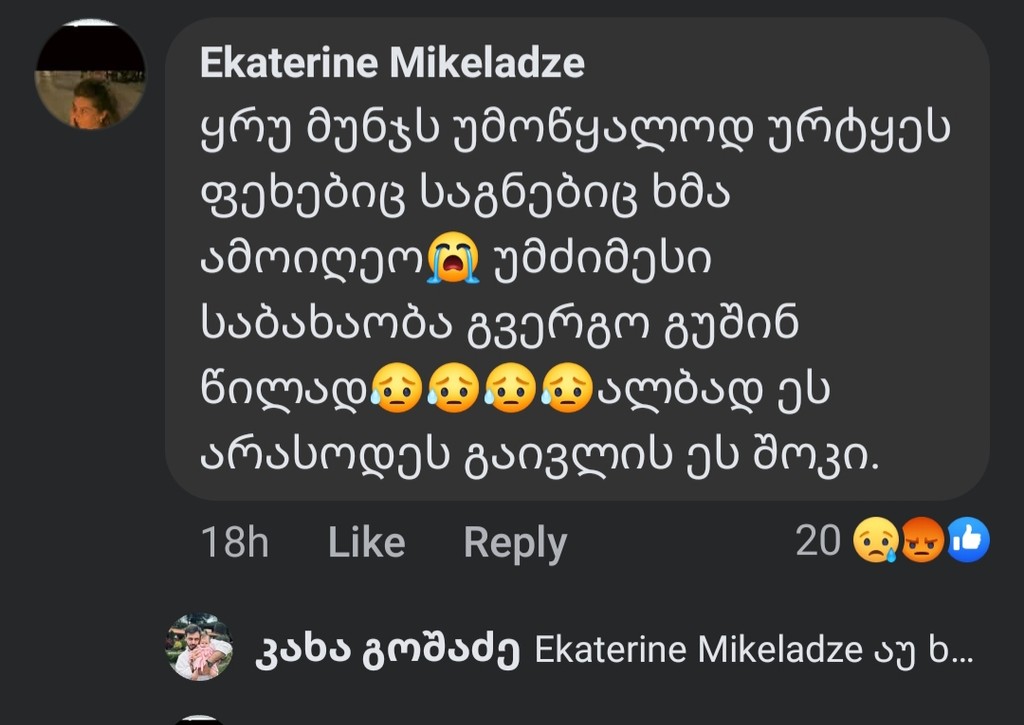Show who reacted via the 20 count
This screenshot has width=1024, height=725.
click(x=817, y=541)
